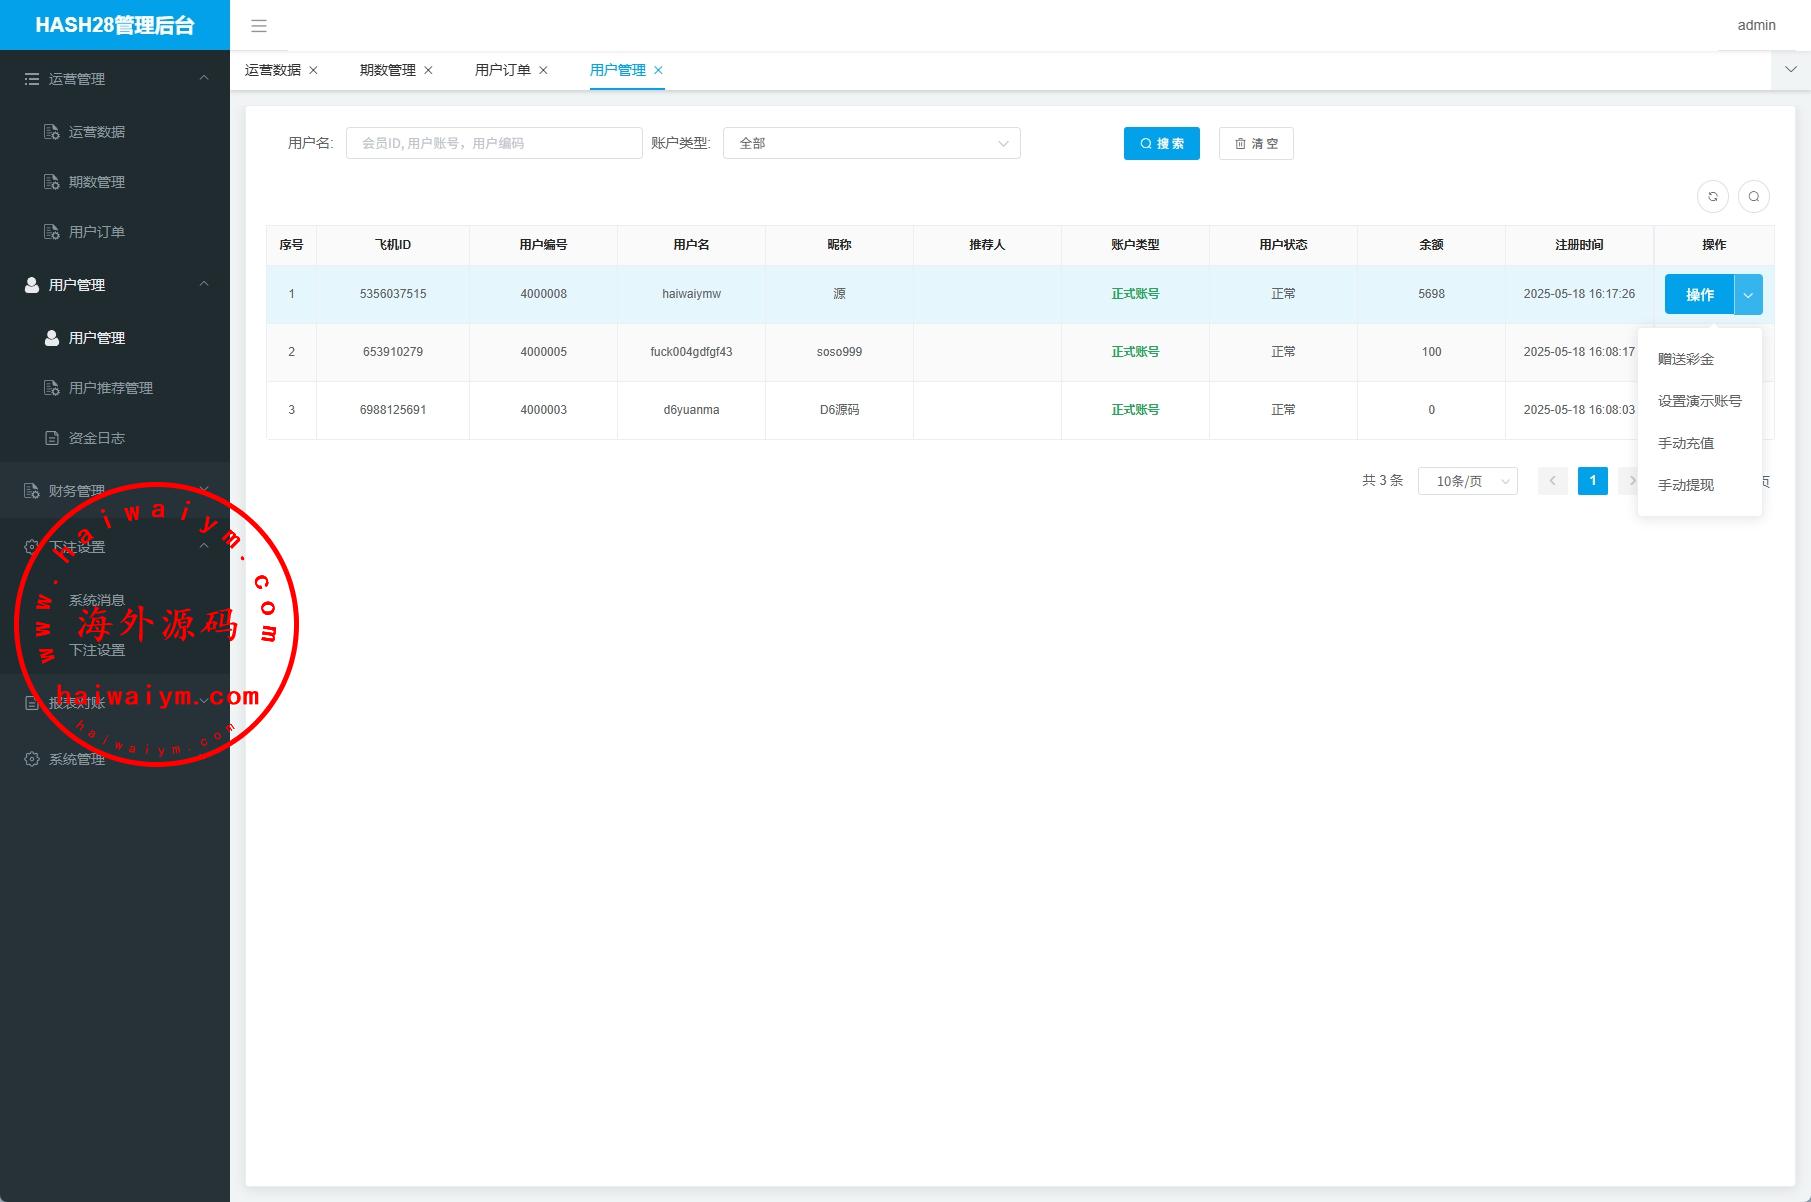Click the 搜索 button
Image resolution: width=1811 pixels, height=1202 pixels.
(1161, 144)
